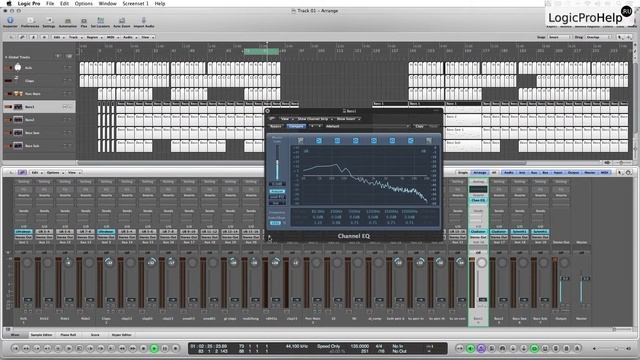Image resolution: width=640 pixels, height=360 pixels.
Task: Toggle Automation view in the toolbar
Action: [x=68, y=22]
